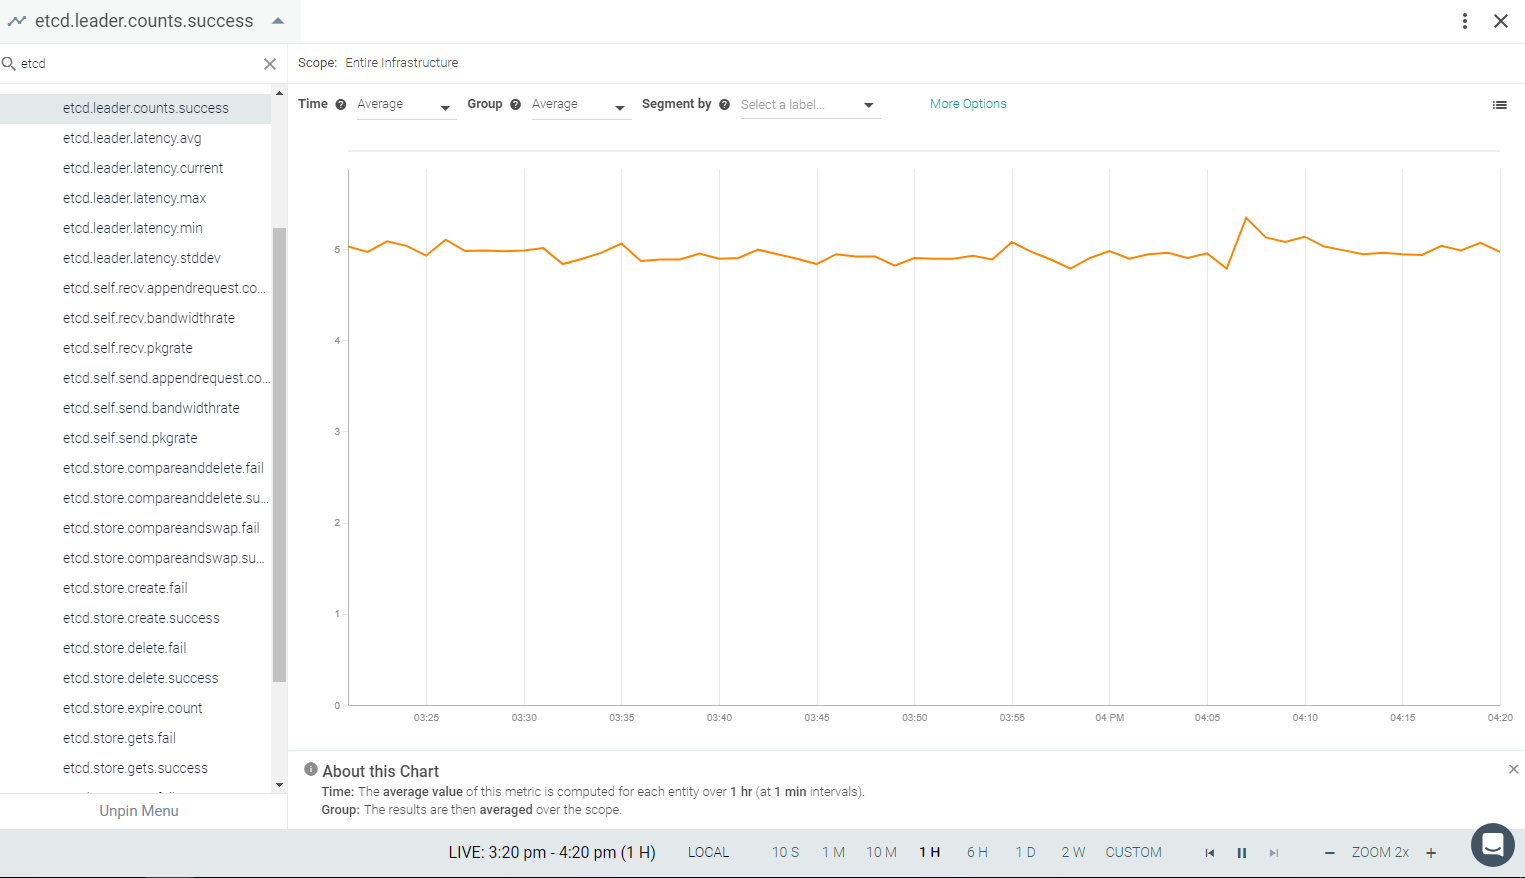This screenshot has height=878, width=1525.
Task: Click the line chart icon in title
Action: [x=17, y=21]
